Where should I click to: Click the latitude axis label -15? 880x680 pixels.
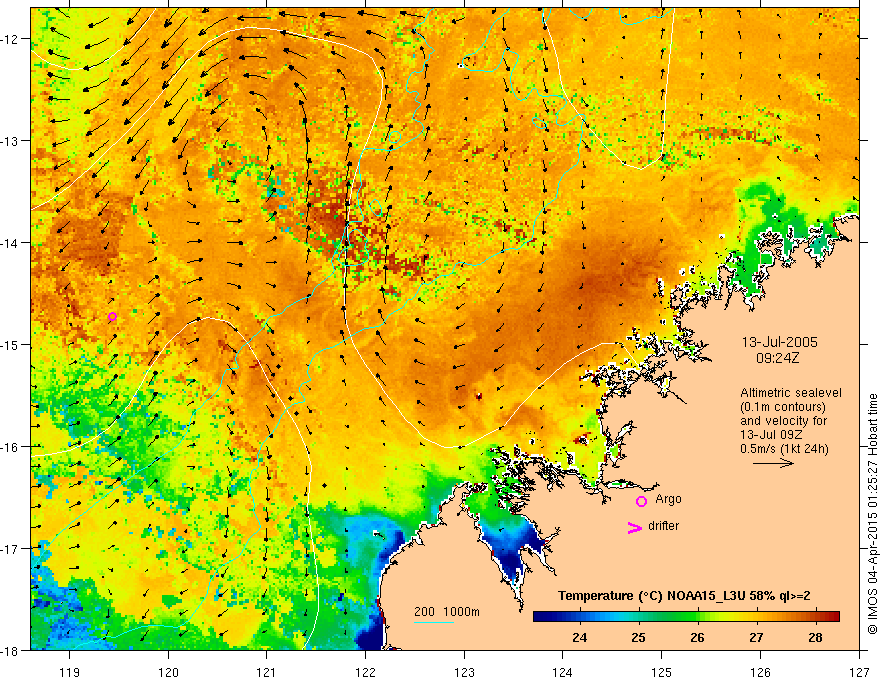pyautogui.click(x=12, y=344)
